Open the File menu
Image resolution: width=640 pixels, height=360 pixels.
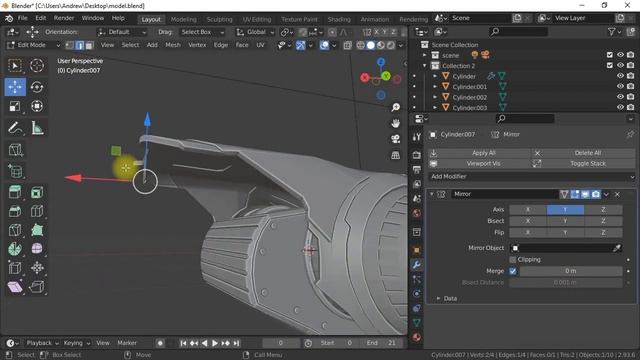23,18
